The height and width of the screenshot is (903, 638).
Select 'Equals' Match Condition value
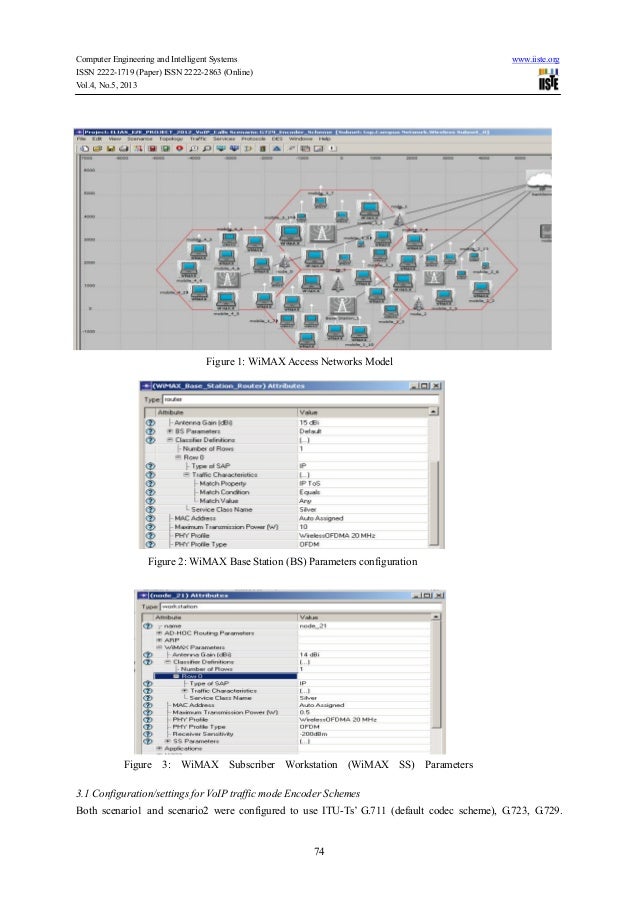click(x=309, y=492)
